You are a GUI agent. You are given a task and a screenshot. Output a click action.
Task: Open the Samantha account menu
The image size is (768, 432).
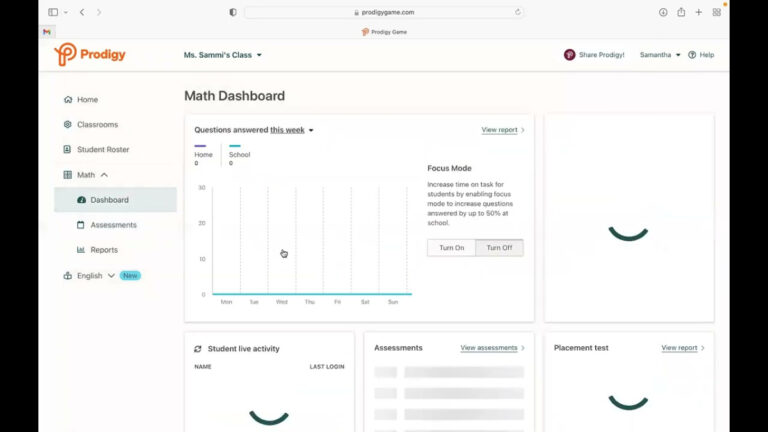660,55
